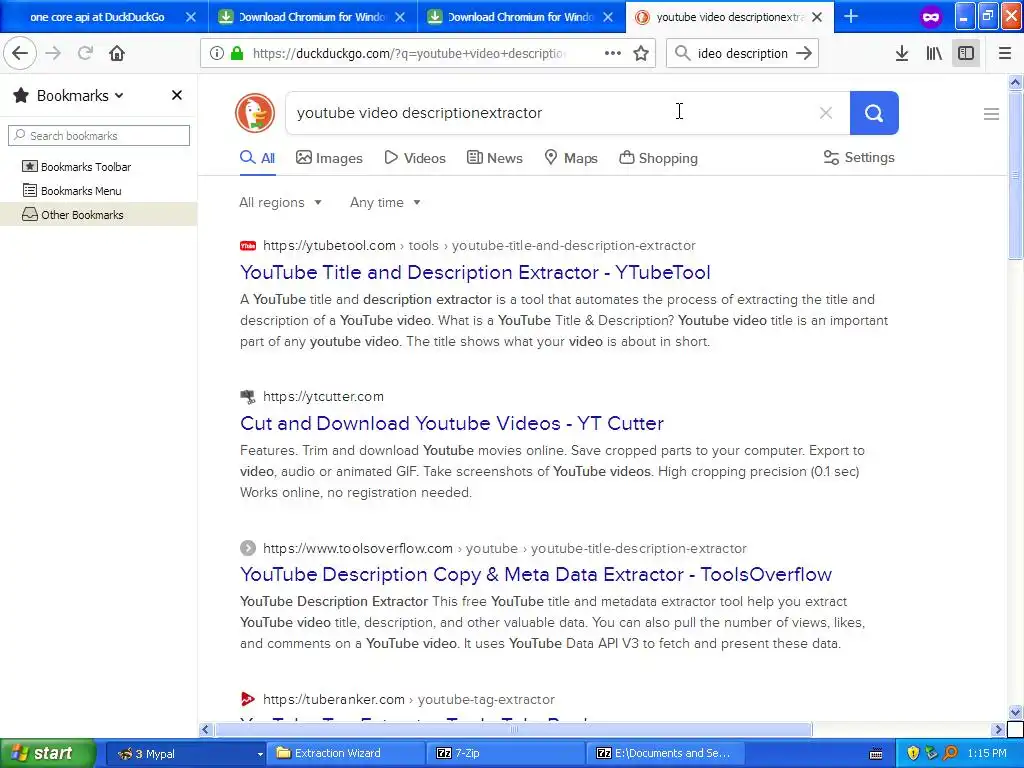
Task: Open Cut and Download Youtube Videos result
Action: point(451,423)
